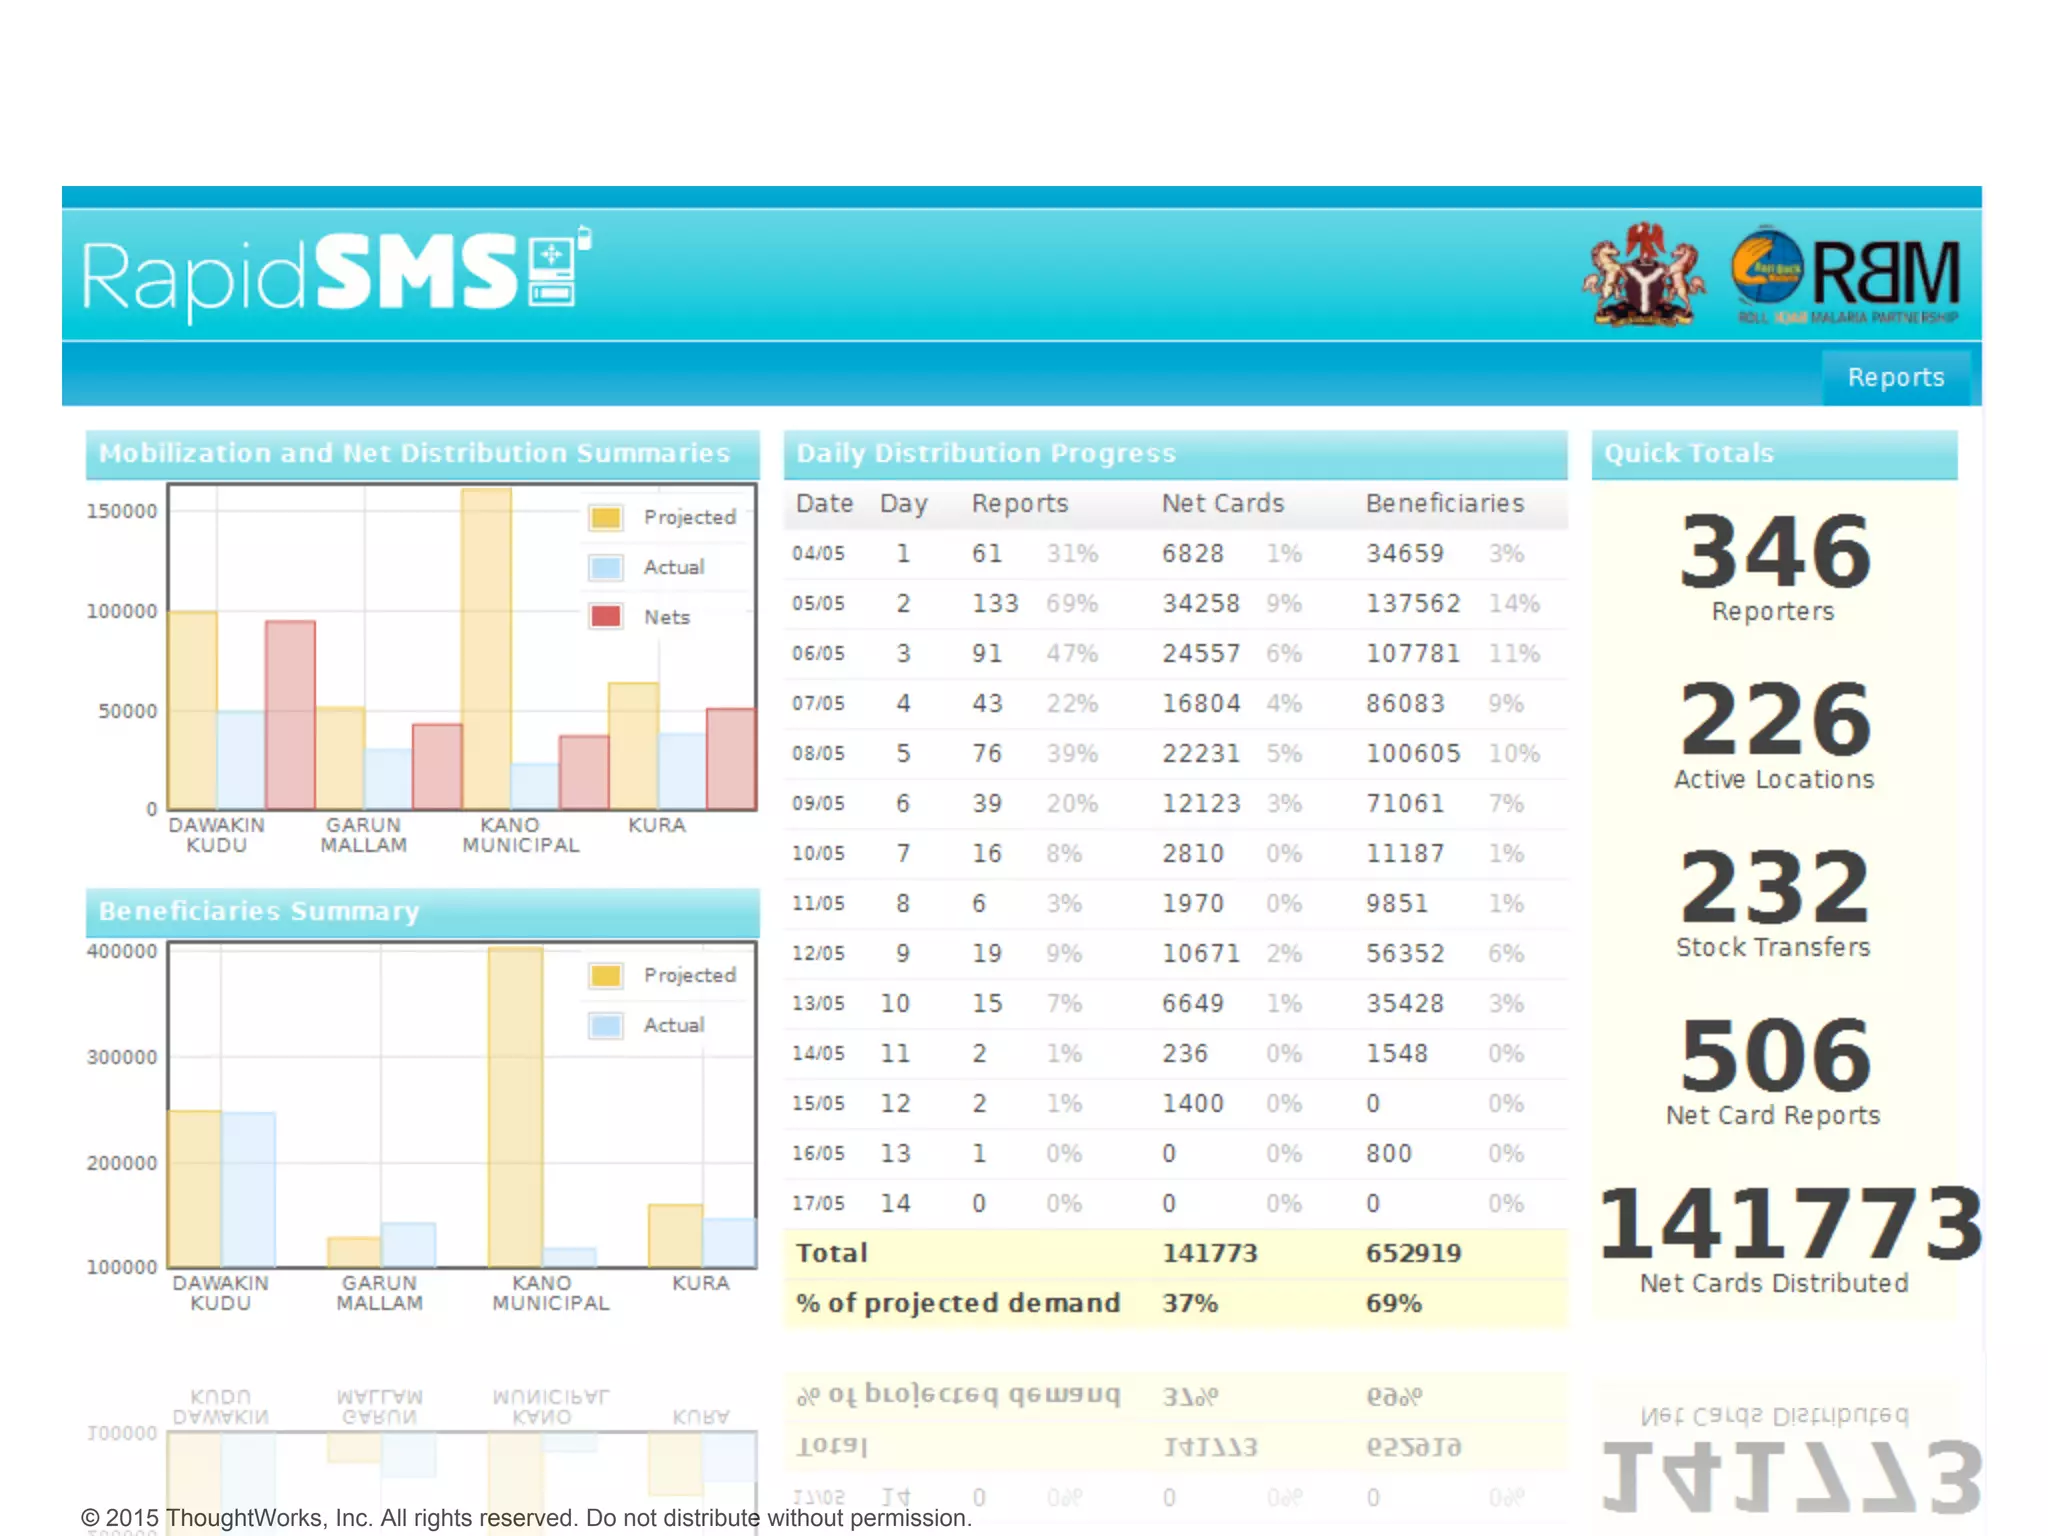Click the Nigerian coat of arms emblem

pyautogui.click(x=1644, y=274)
